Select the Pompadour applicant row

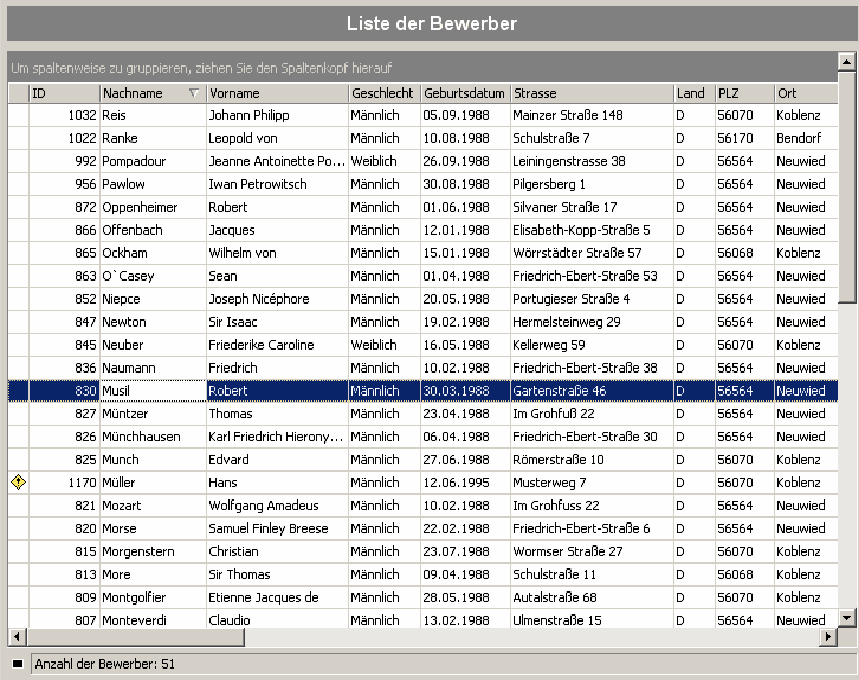[x=423, y=161]
